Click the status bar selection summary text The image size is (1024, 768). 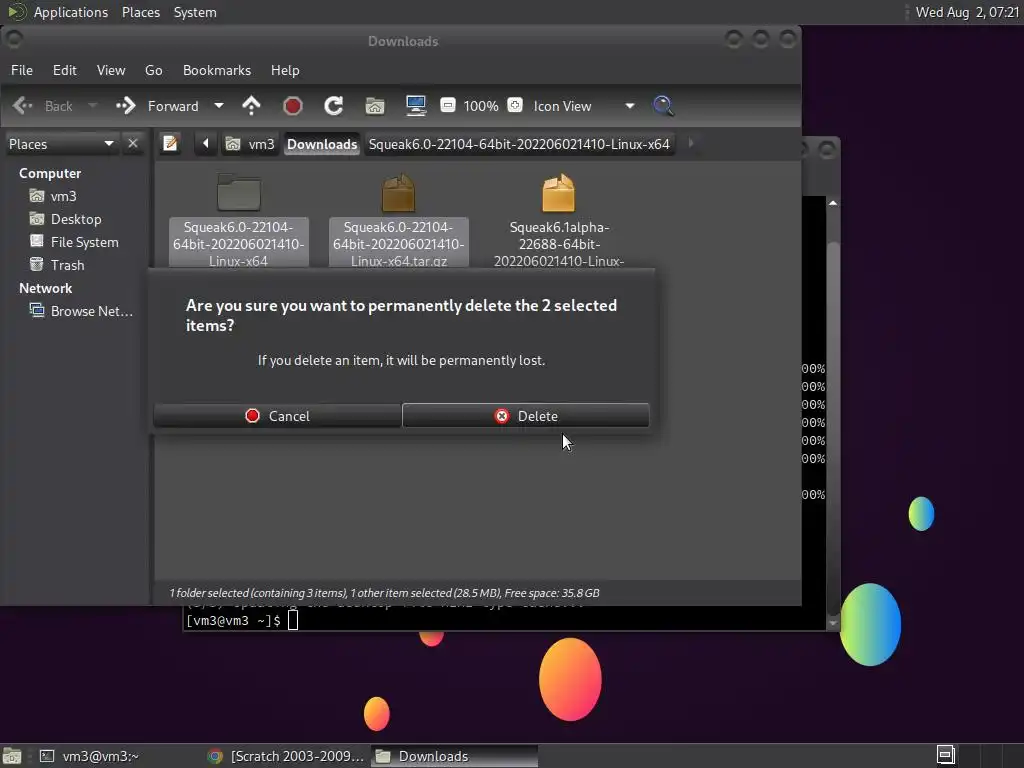(384, 593)
